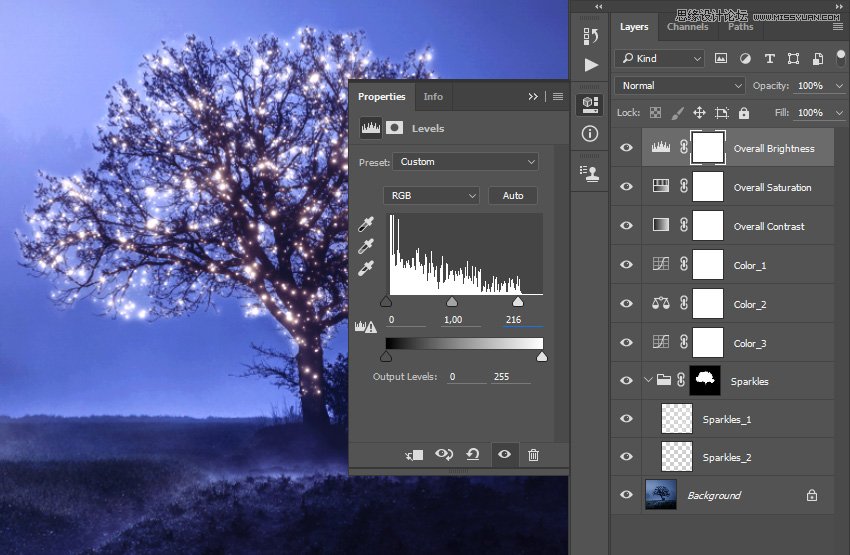
Task: Click the clip to layer icon
Action: [x=414, y=455]
